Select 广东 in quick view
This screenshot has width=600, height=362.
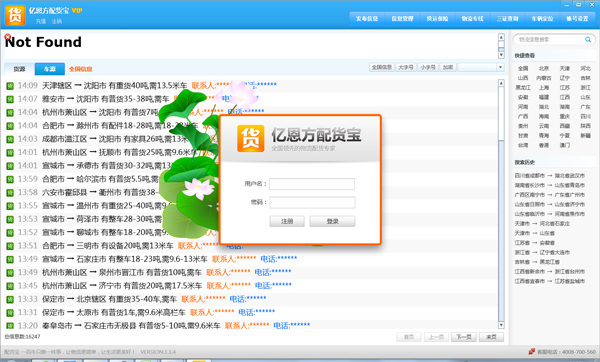585,107
